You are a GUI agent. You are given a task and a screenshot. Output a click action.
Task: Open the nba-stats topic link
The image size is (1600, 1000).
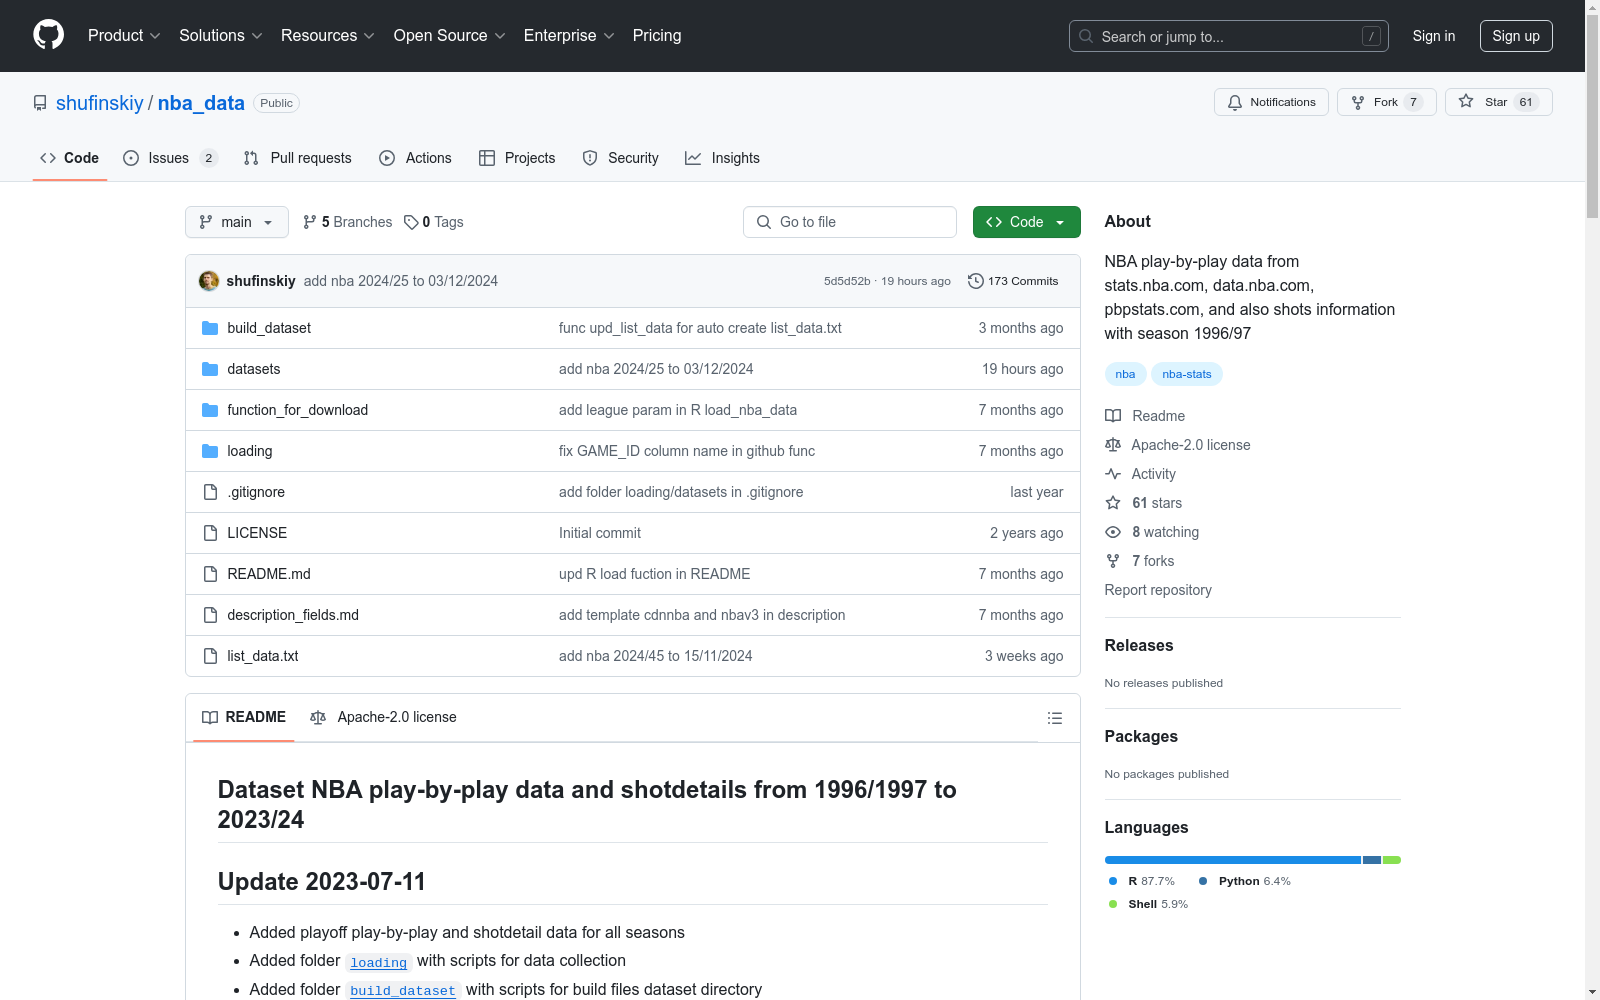(x=1186, y=374)
